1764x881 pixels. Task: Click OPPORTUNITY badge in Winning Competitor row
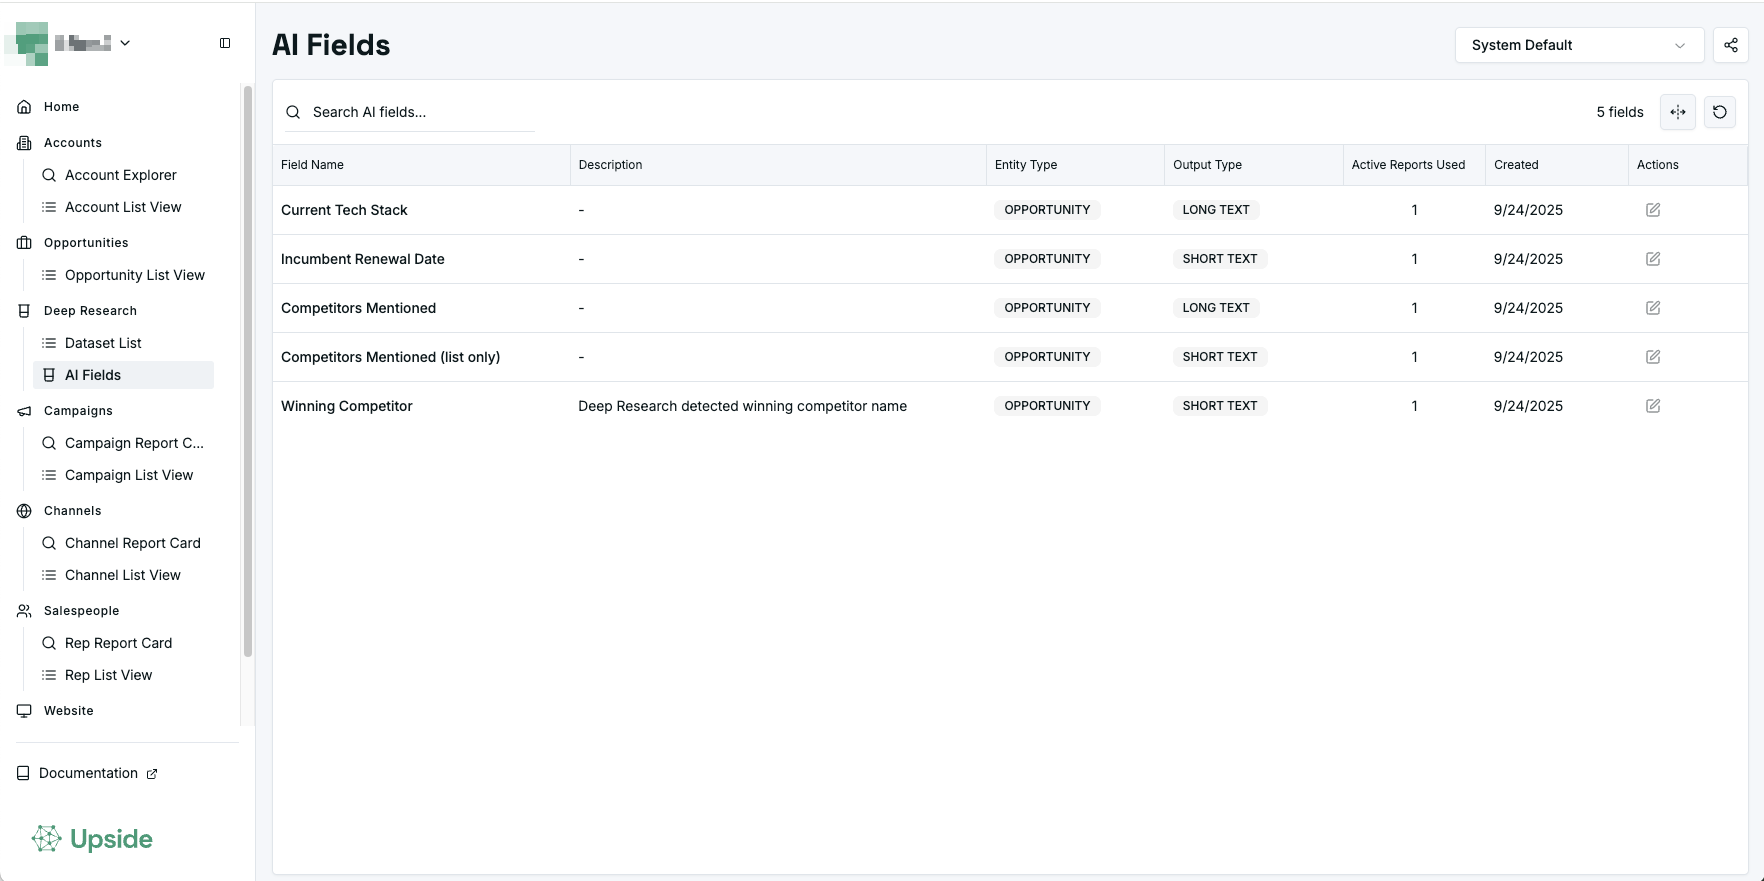pyautogui.click(x=1047, y=406)
